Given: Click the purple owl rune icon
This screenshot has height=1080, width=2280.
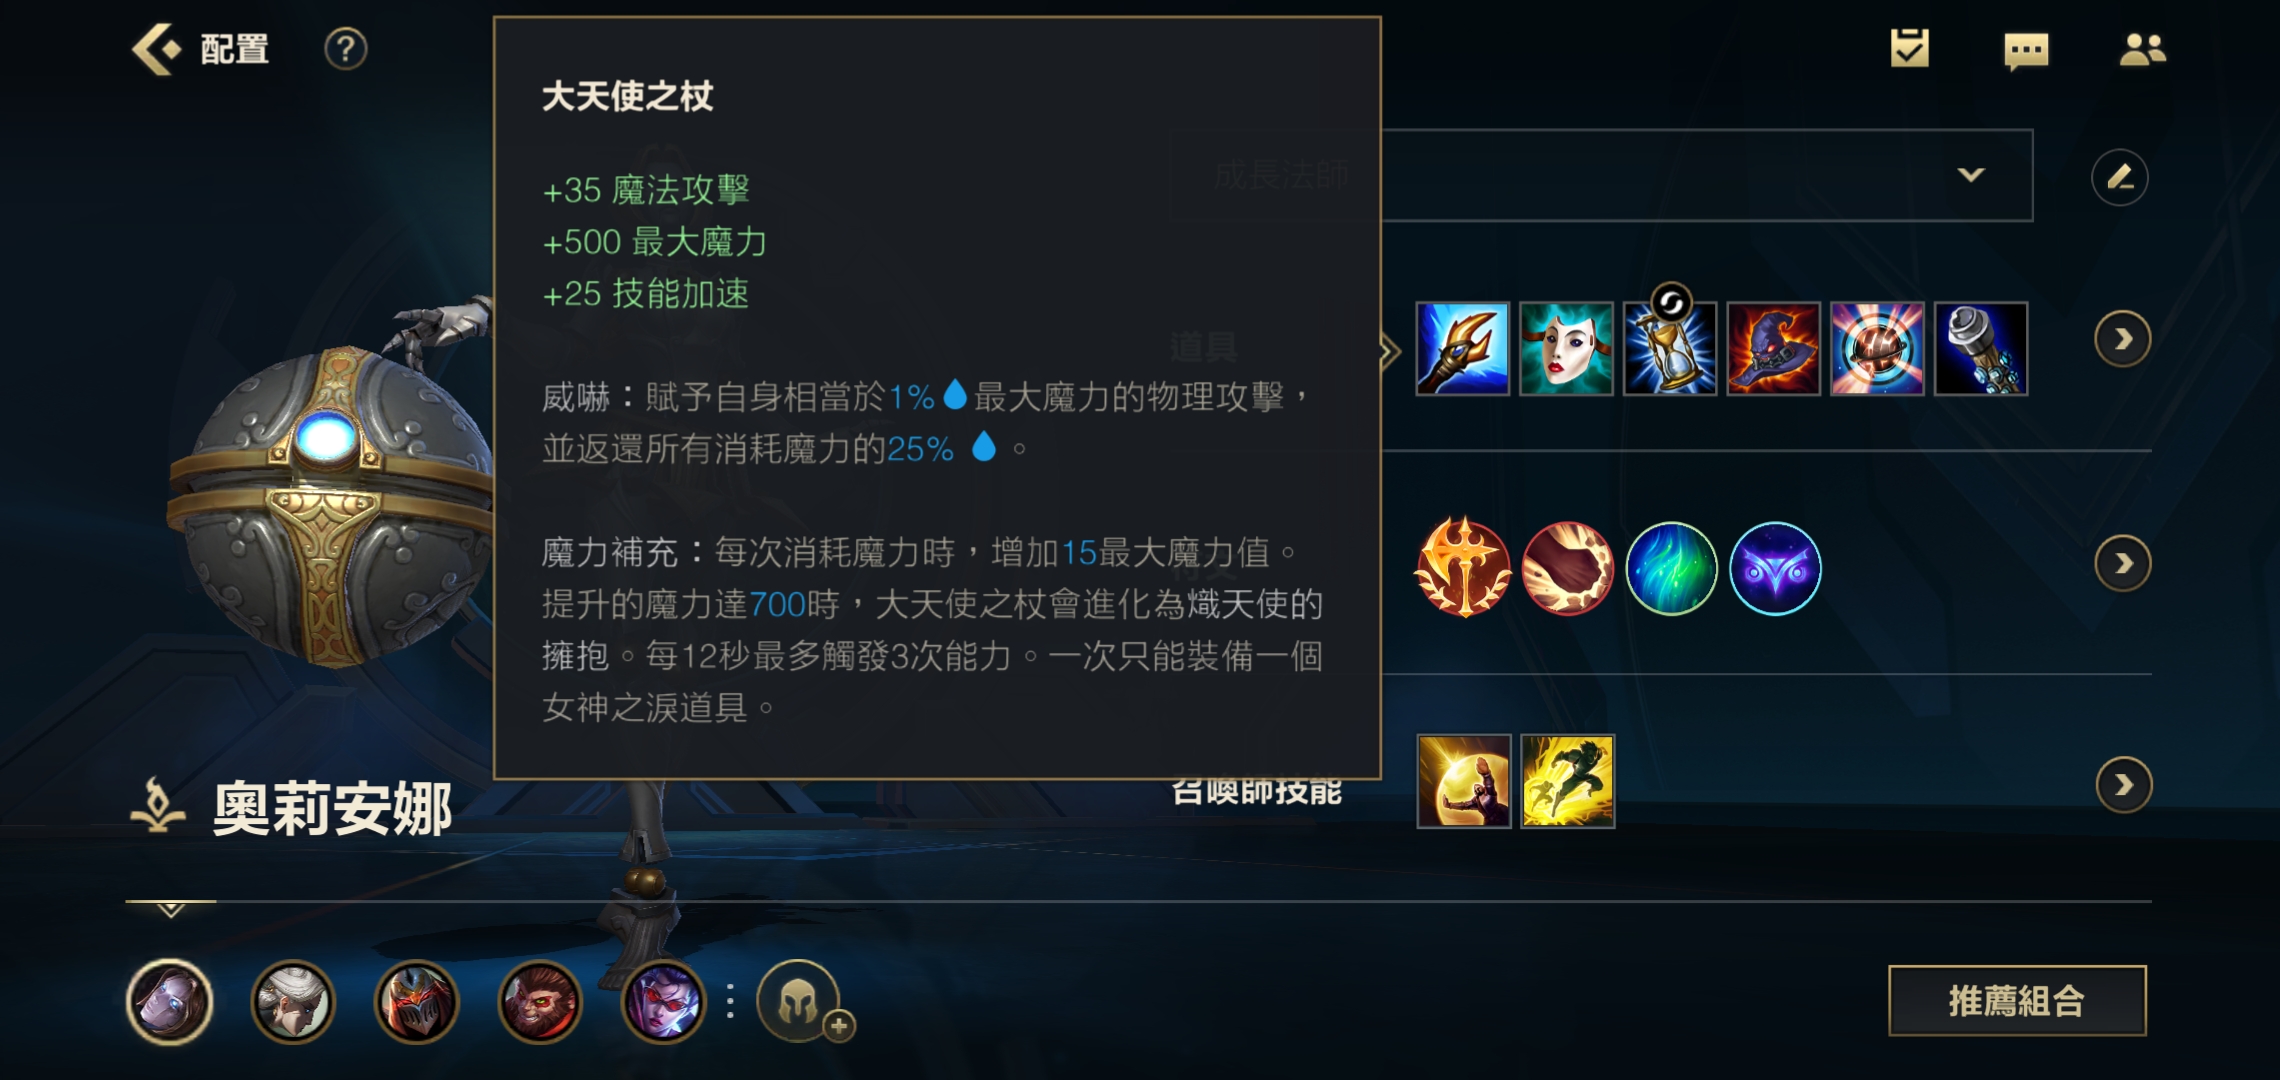Looking at the screenshot, I should [1775, 568].
